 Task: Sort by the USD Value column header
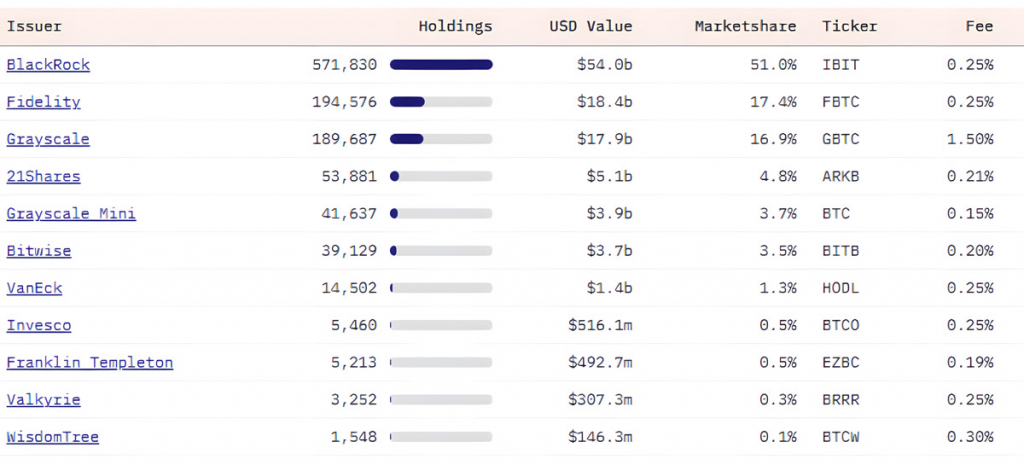[591, 26]
